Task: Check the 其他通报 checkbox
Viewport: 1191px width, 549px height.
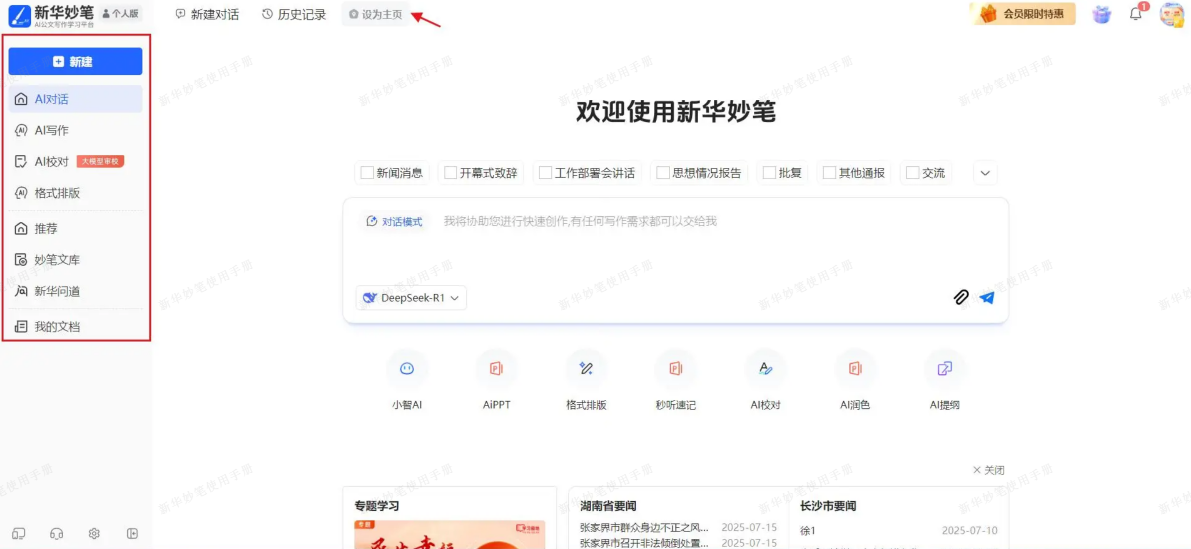Action: click(x=829, y=173)
